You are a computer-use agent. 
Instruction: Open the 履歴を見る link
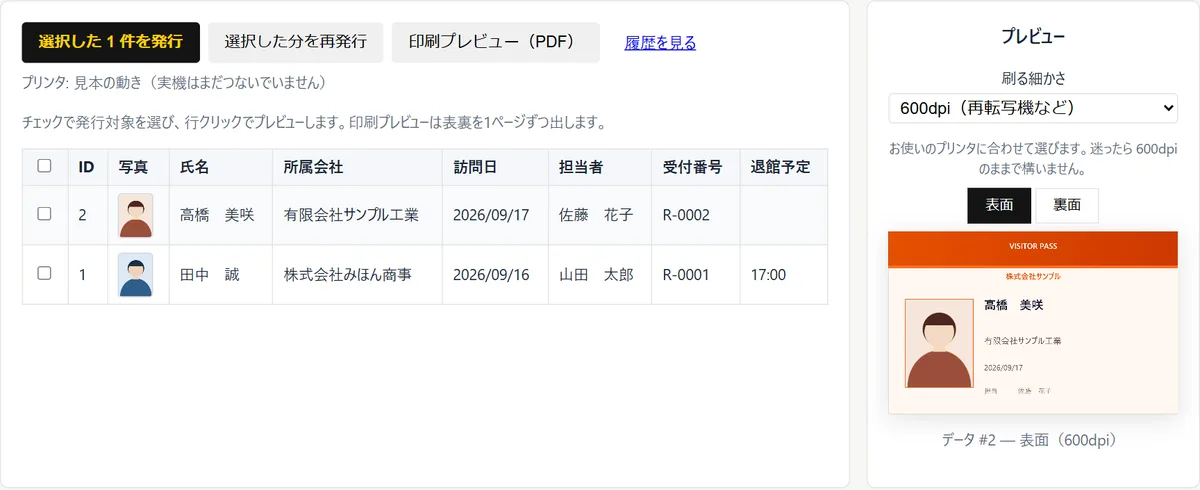click(660, 43)
